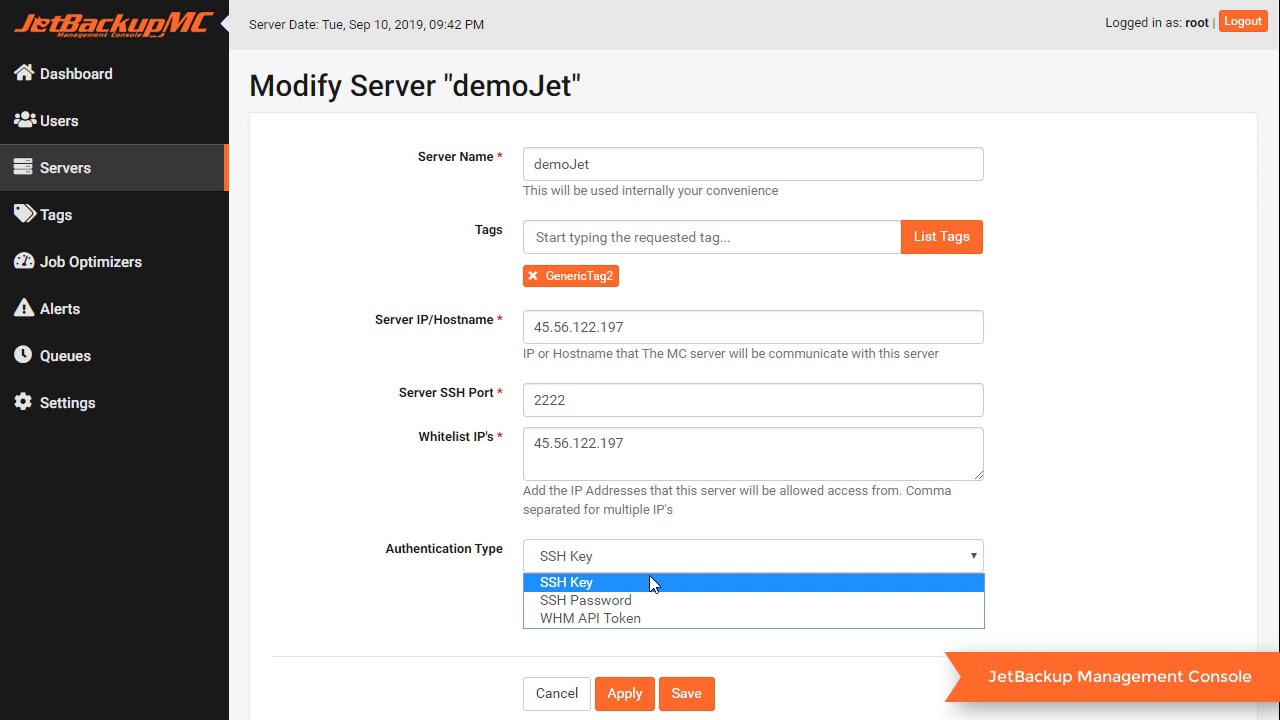Choose SSH Password option
Viewport: 1280px width, 720px height.
pos(754,600)
